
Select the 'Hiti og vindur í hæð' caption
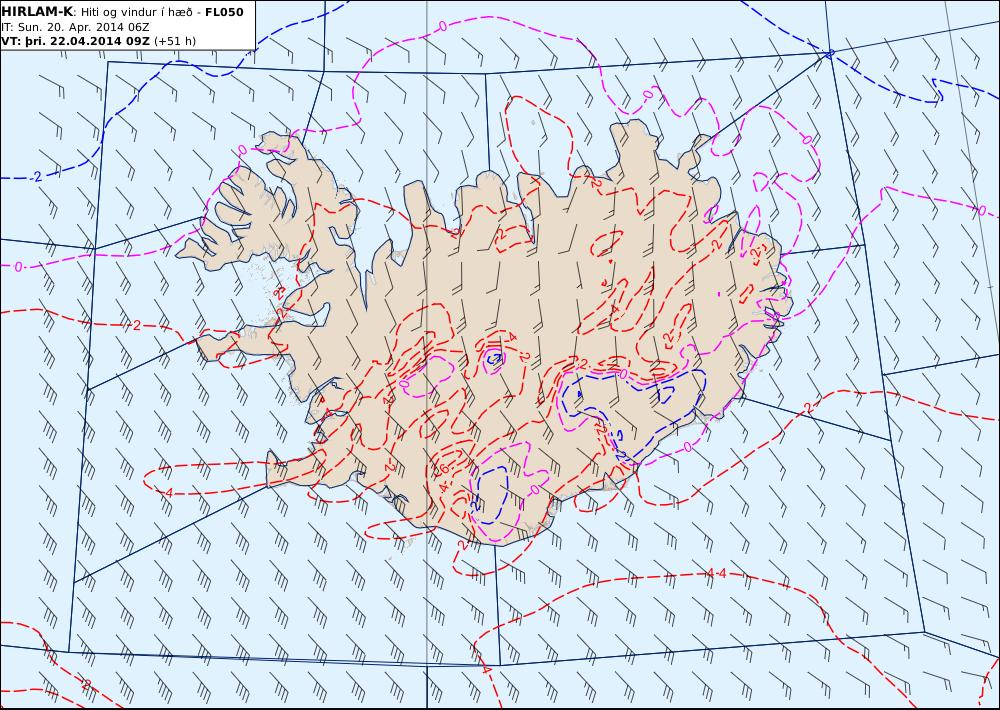pos(136,12)
